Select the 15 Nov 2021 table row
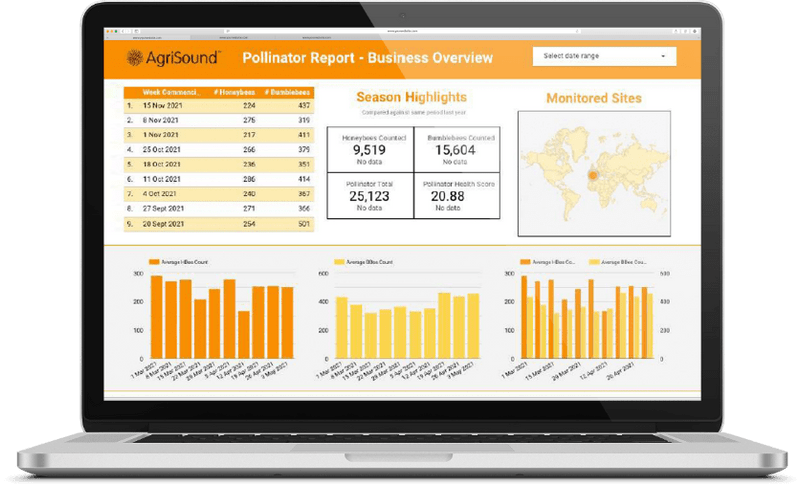 click(x=218, y=105)
